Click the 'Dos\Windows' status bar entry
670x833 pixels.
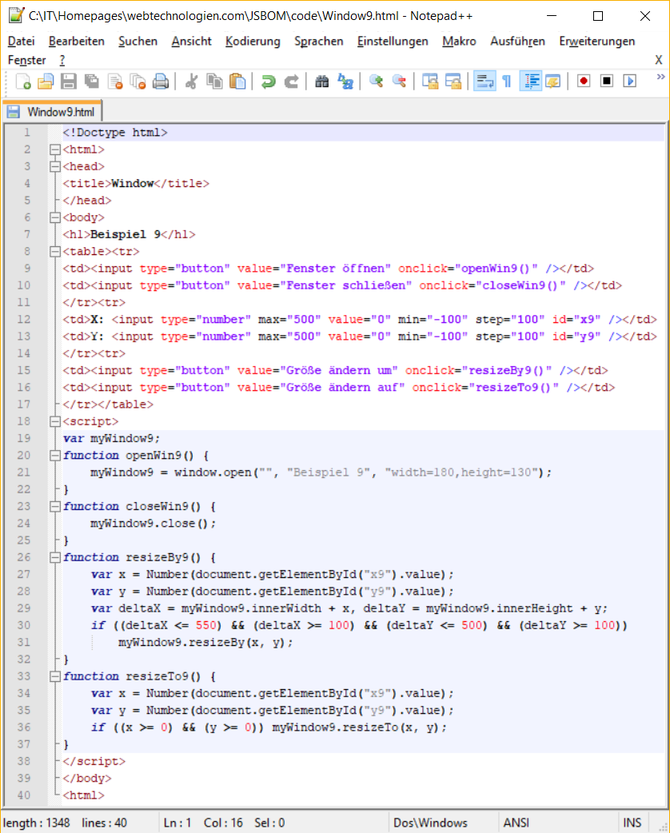[430, 823]
